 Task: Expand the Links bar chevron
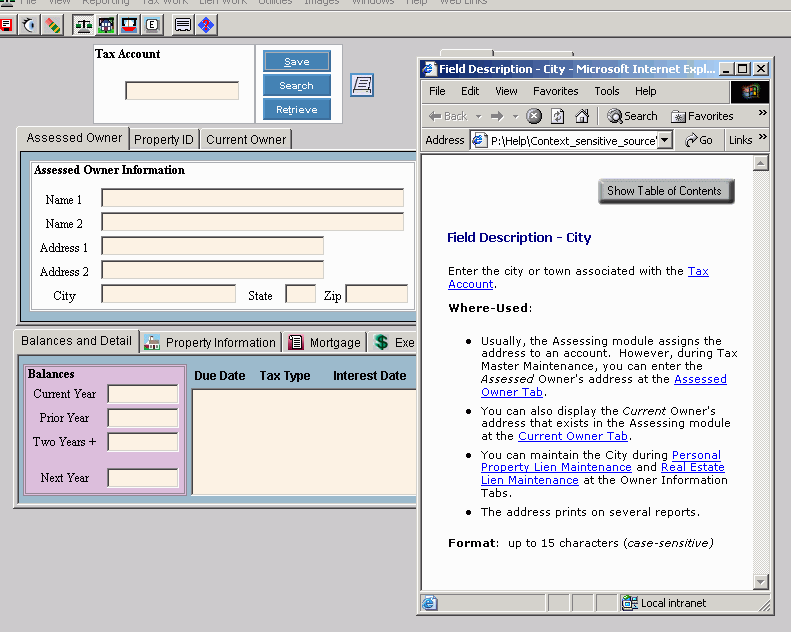point(763,137)
